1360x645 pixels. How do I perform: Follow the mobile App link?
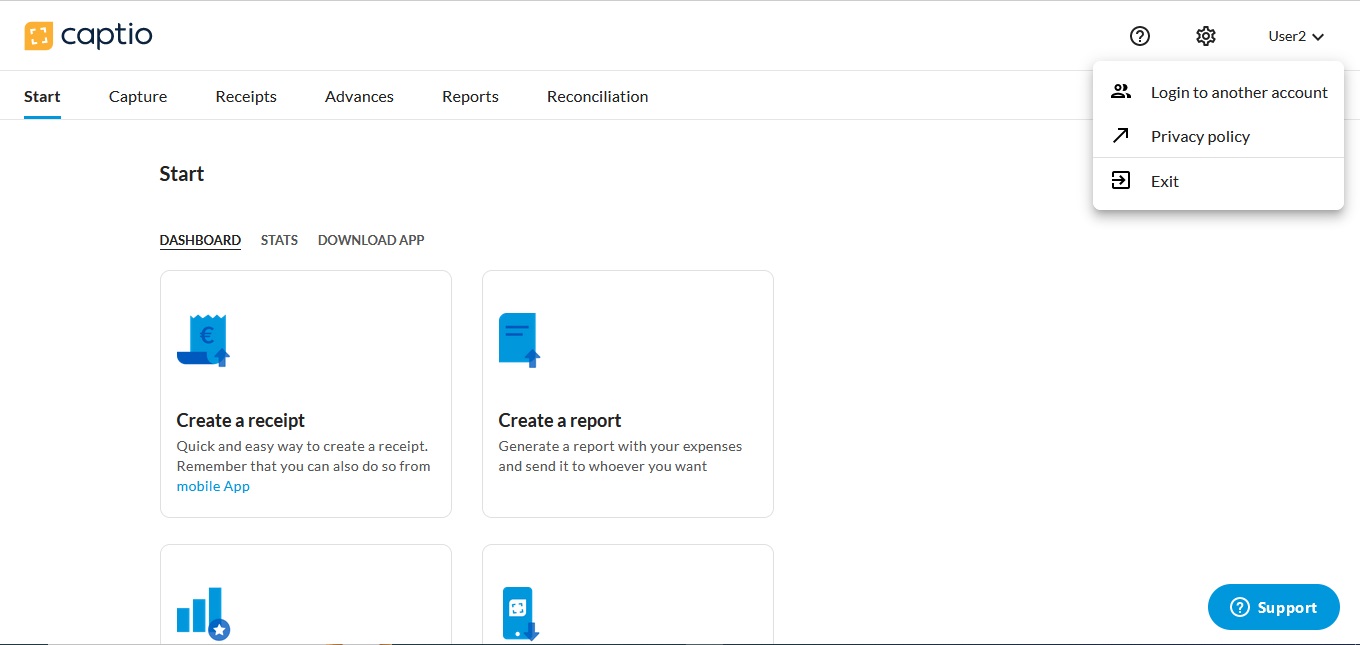click(x=213, y=486)
